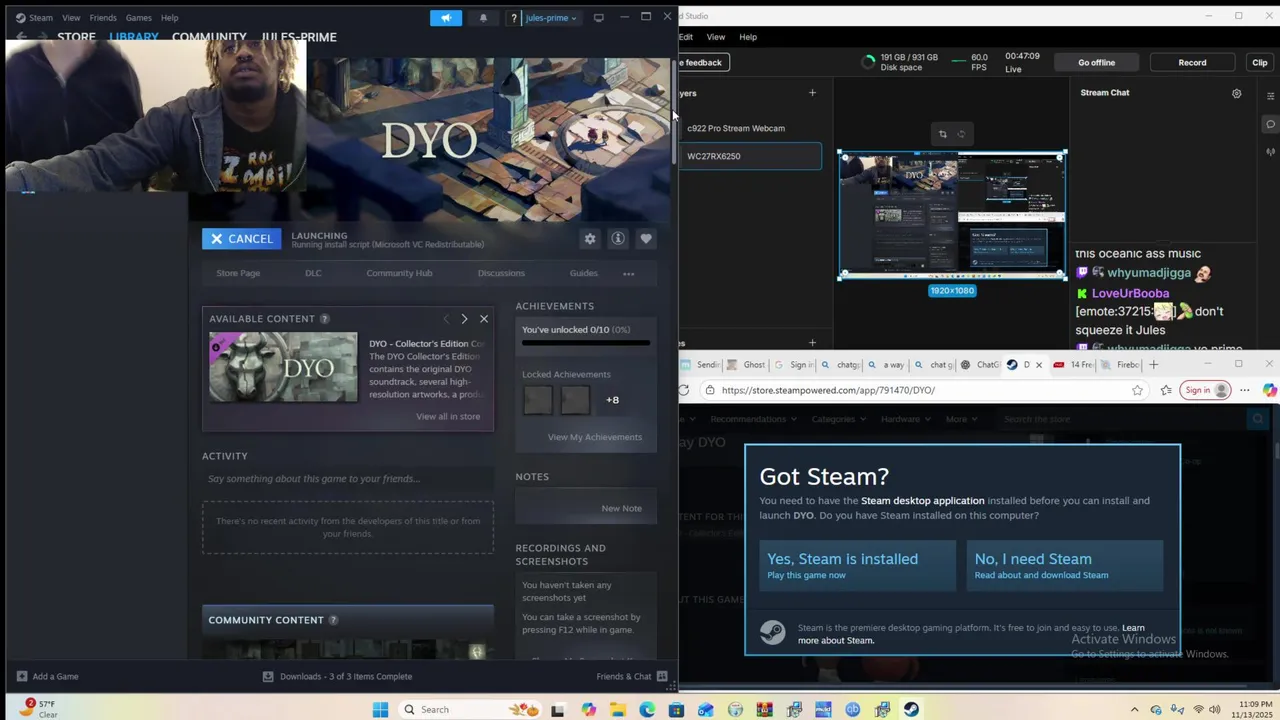Bookmark page with star icon
The width and height of the screenshot is (1280, 720).
(x=1137, y=390)
